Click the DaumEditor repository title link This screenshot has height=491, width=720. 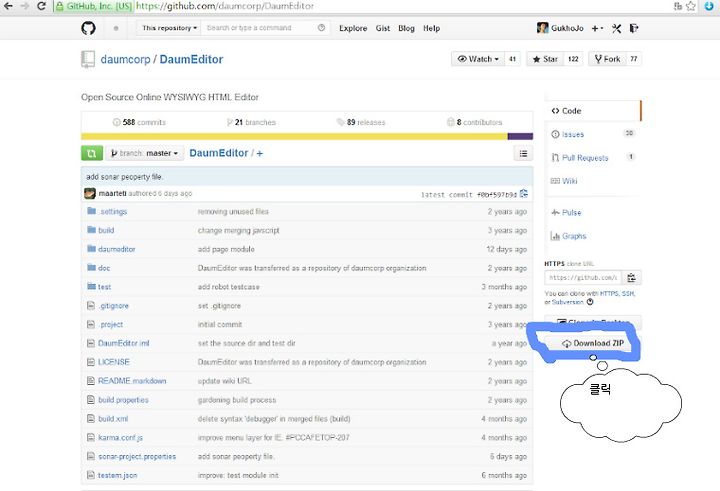coord(191,59)
